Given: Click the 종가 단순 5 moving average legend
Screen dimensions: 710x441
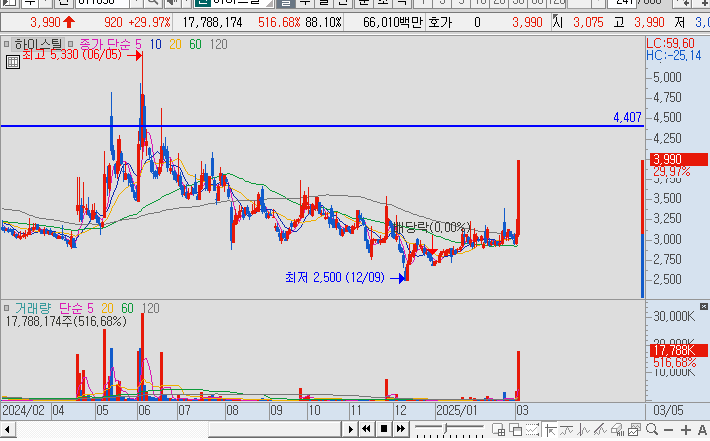Looking at the screenshot, I should [110, 44].
